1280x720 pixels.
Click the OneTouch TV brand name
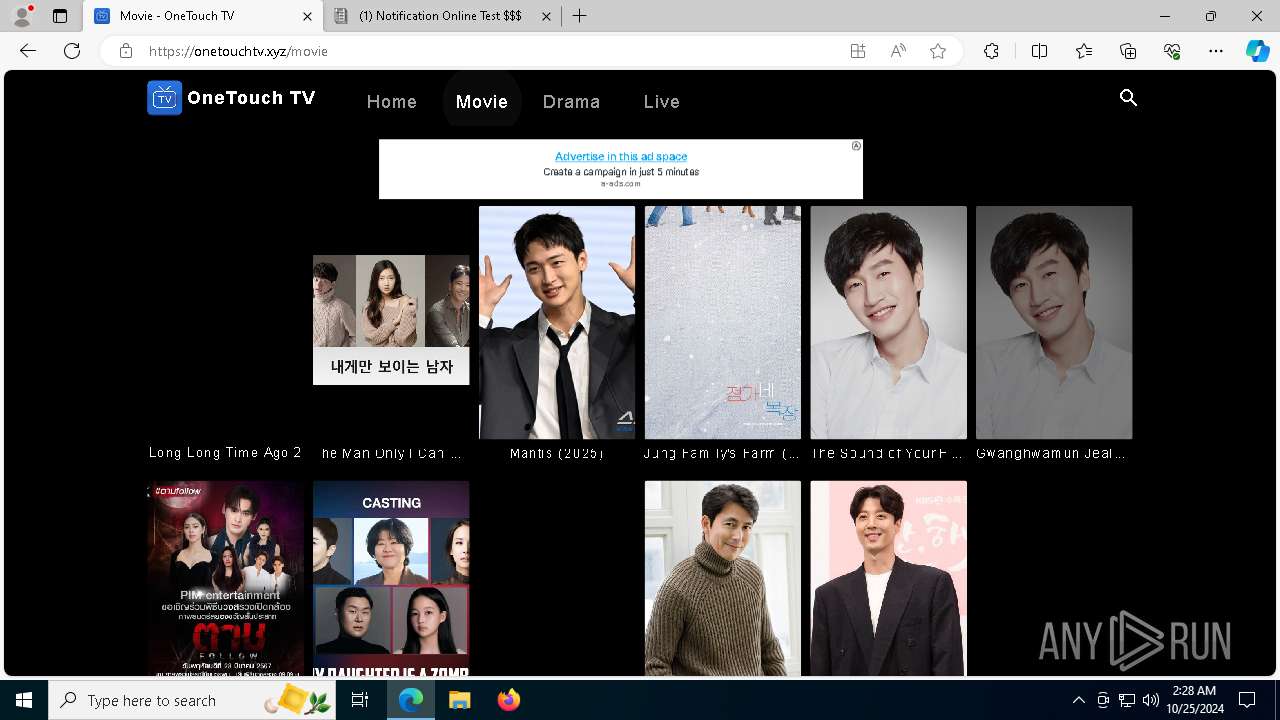tap(251, 98)
